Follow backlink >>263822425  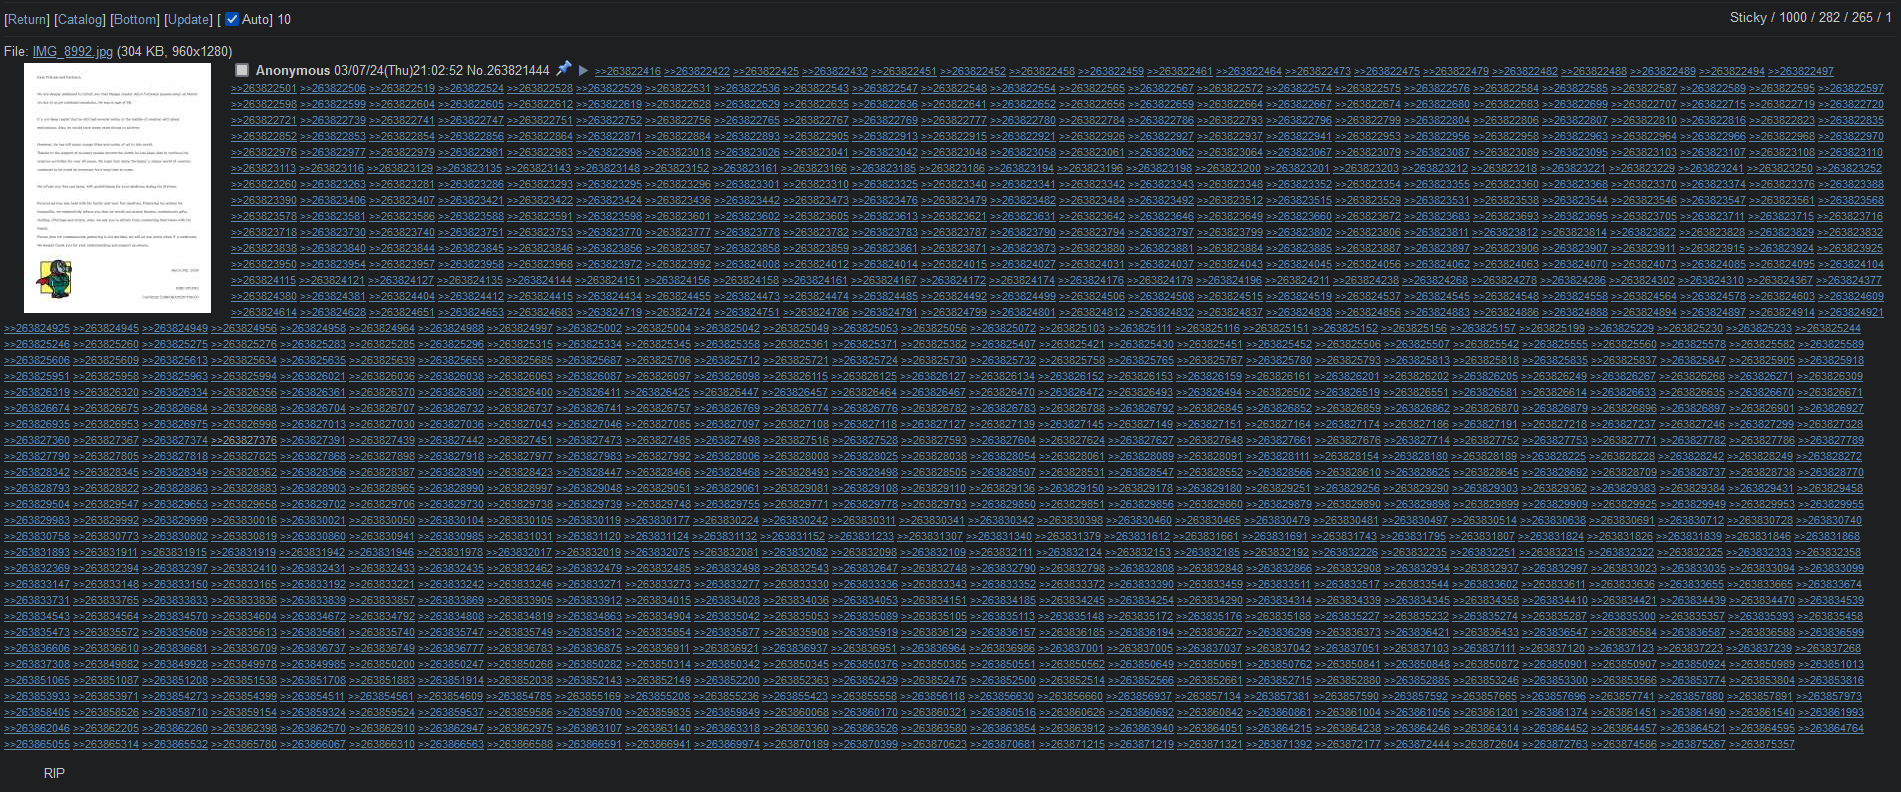tap(766, 71)
